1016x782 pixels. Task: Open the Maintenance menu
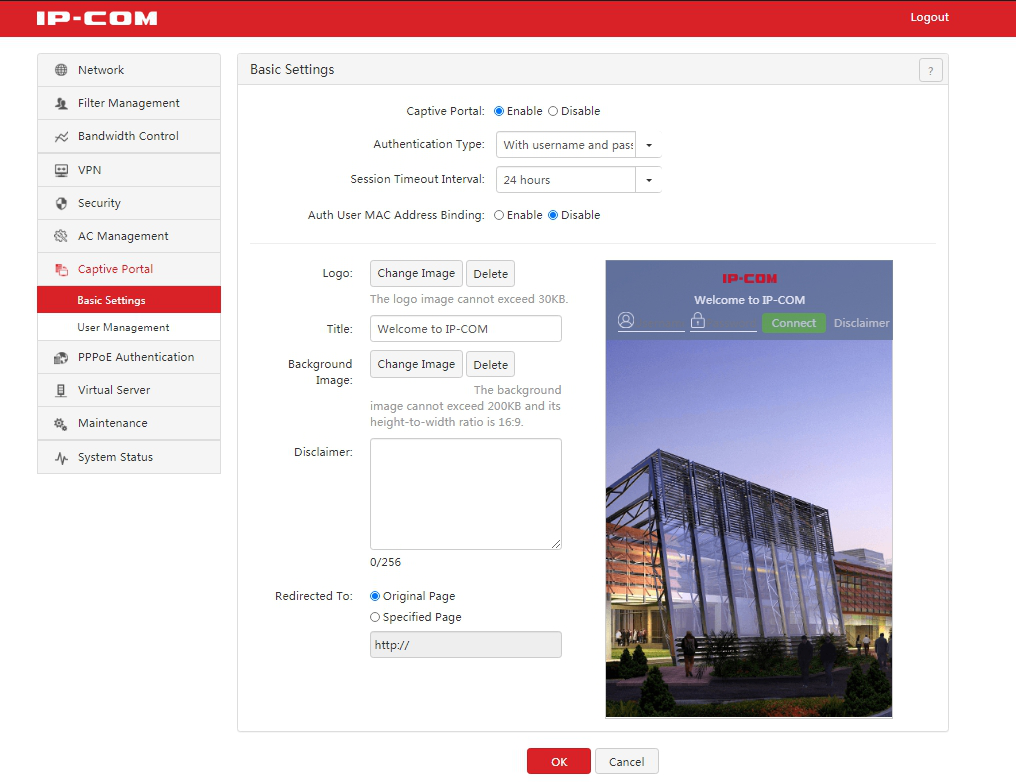coord(129,423)
